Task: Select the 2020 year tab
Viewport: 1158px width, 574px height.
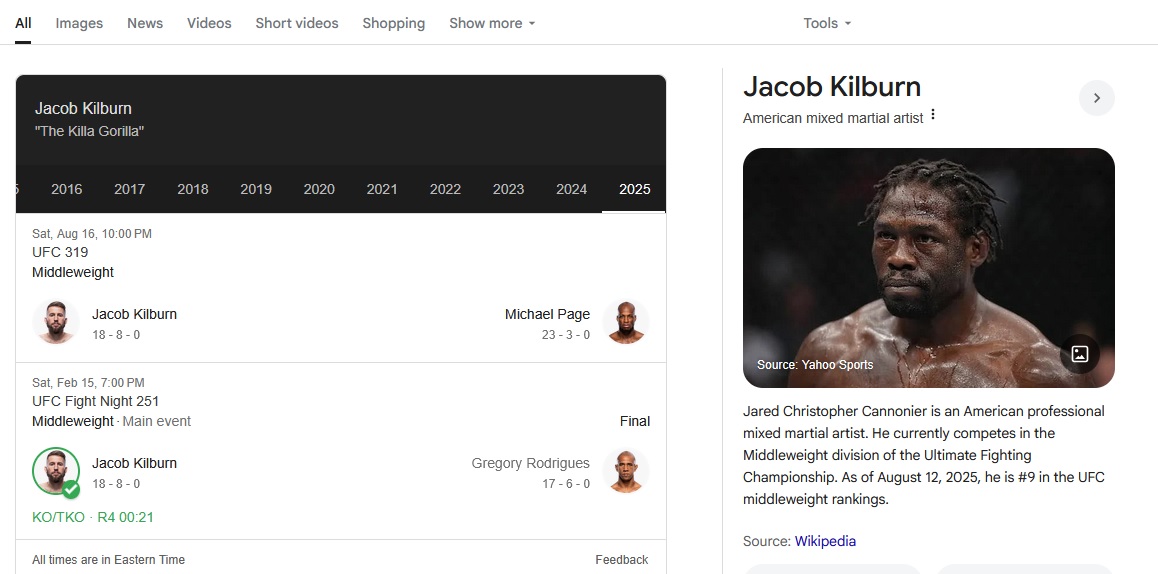Action: pos(319,189)
